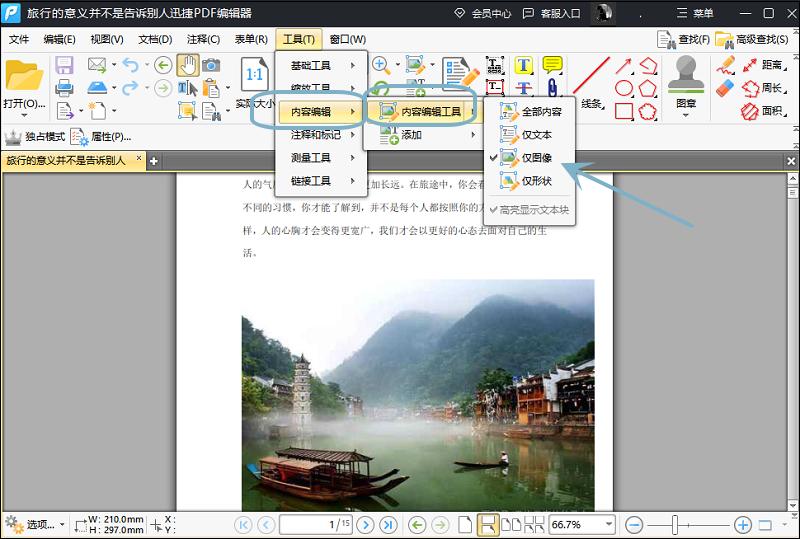Select the Perimeter (周长) measuring tool

[x=764, y=88]
